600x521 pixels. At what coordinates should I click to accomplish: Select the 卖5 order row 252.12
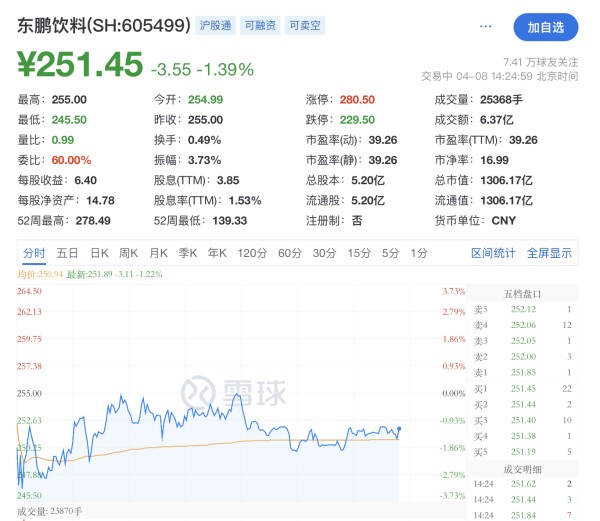pyautogui.click(x=523, y=309)
